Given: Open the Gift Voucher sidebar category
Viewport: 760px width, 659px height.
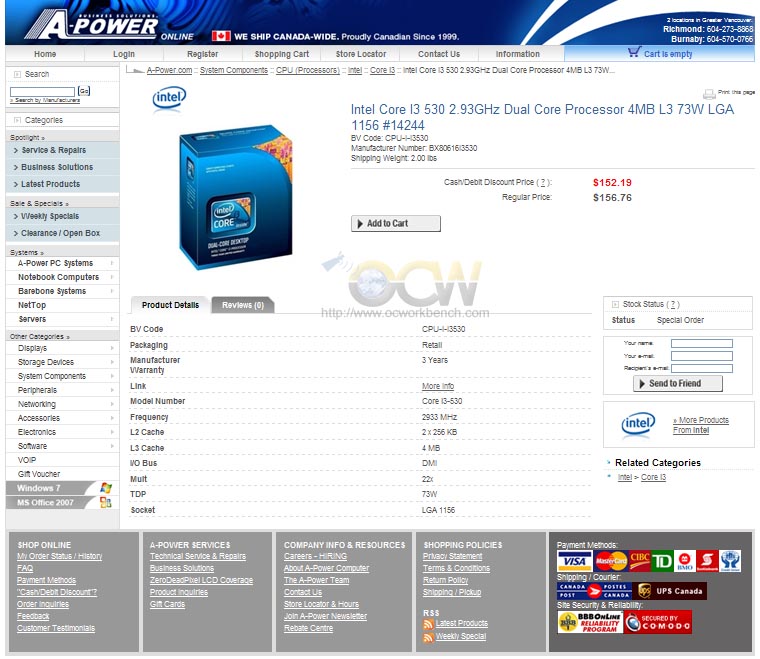Looking at the screenshot, I should (39, 474).
